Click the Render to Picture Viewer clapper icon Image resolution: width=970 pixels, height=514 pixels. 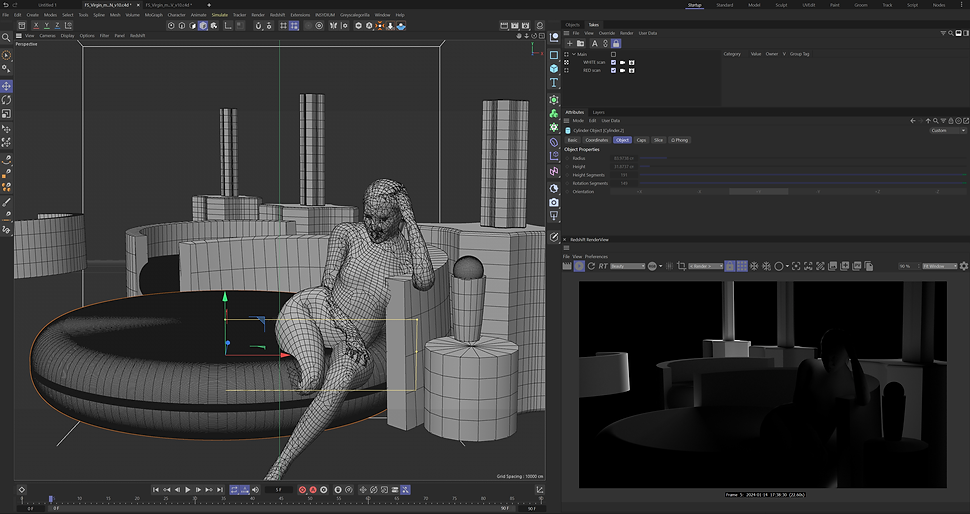click(x=515, y=26)
